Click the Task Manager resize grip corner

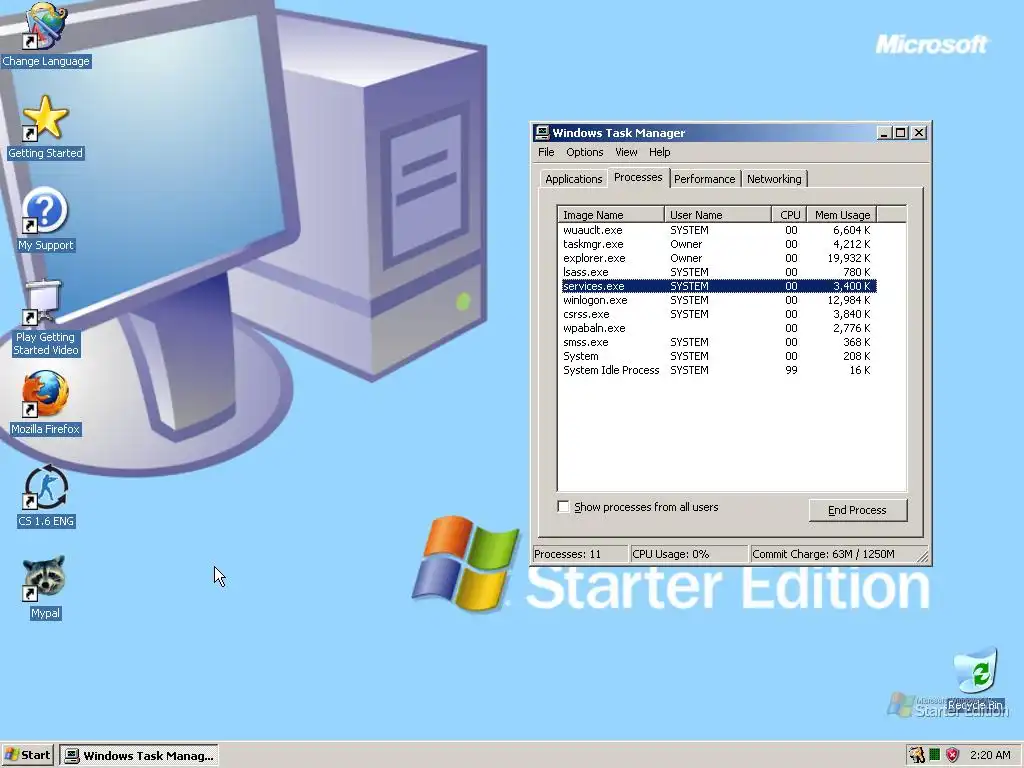923,556
